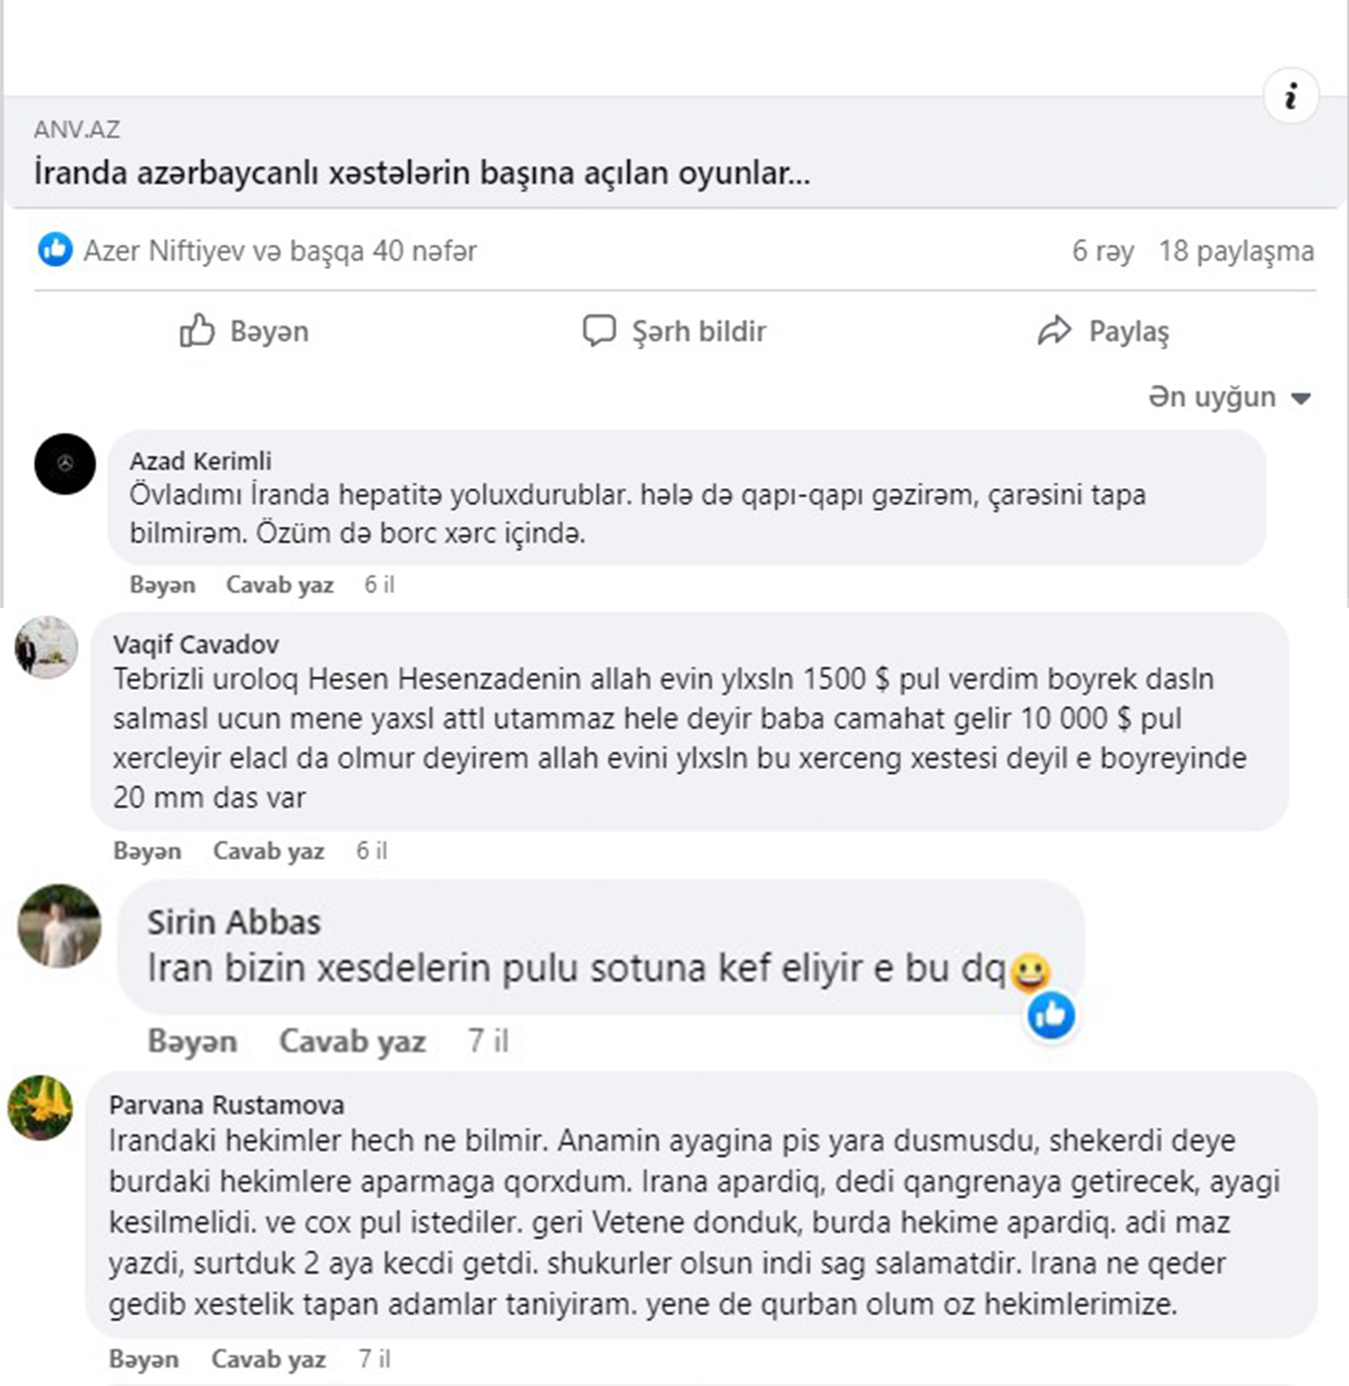Image resolution: width=1349 pixels, height=1386 pixels.
Task: Open Sirin Abbas's profile photo
Action: tap(60, 925)
